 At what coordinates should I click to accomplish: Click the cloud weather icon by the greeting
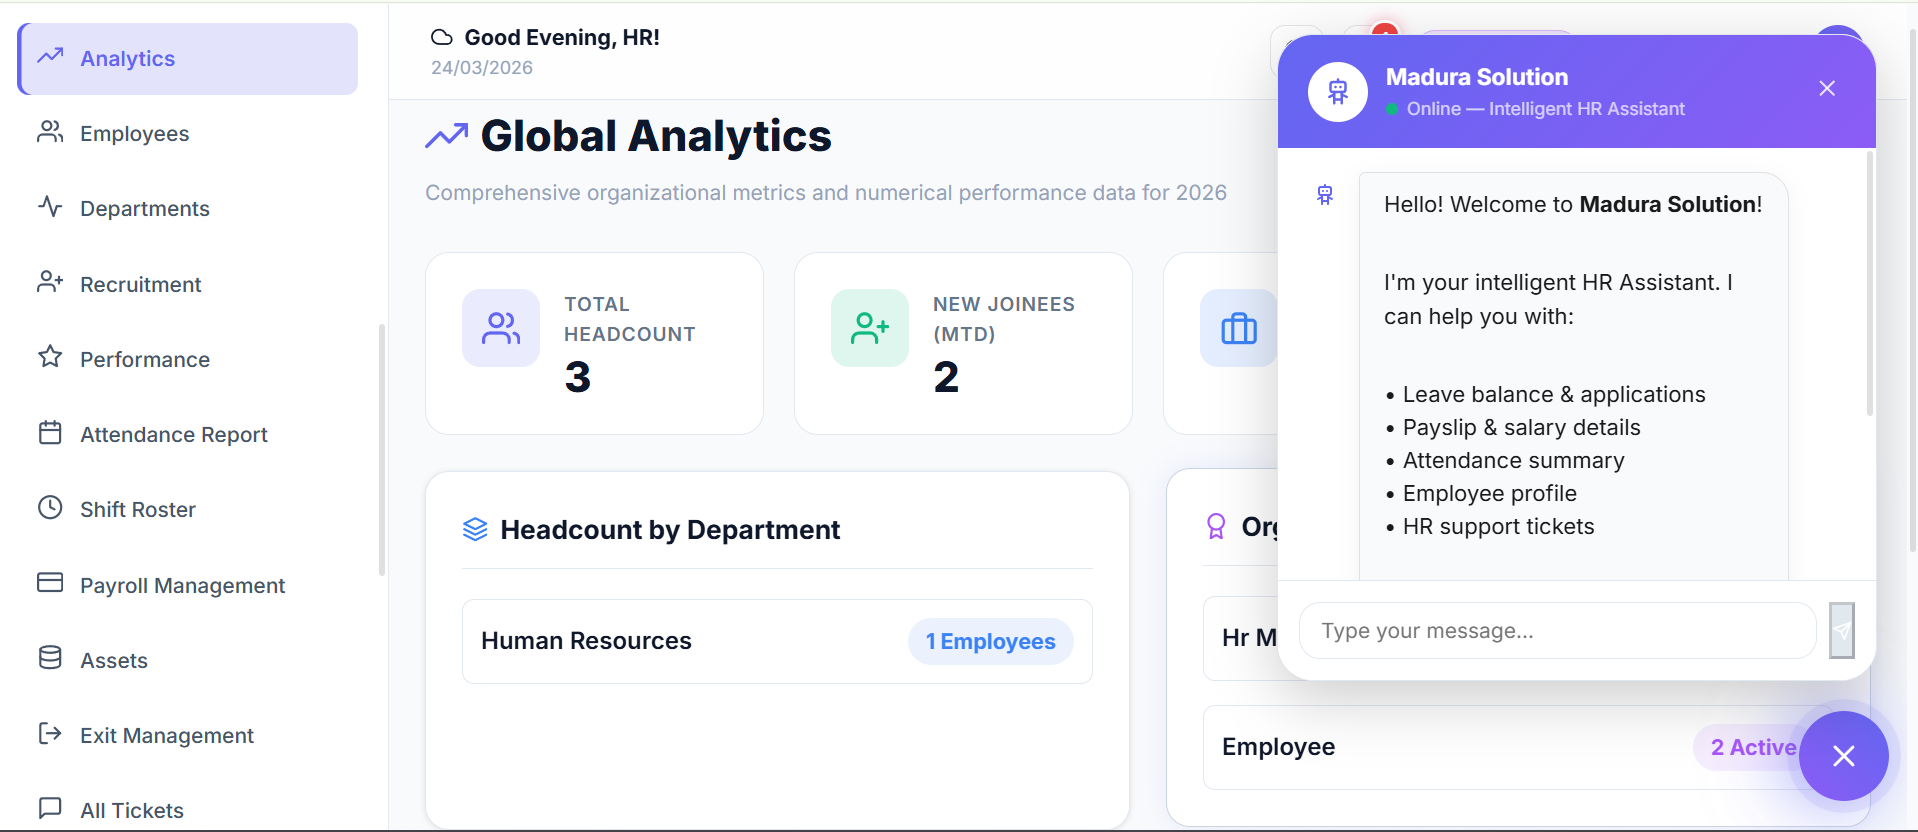442,38
